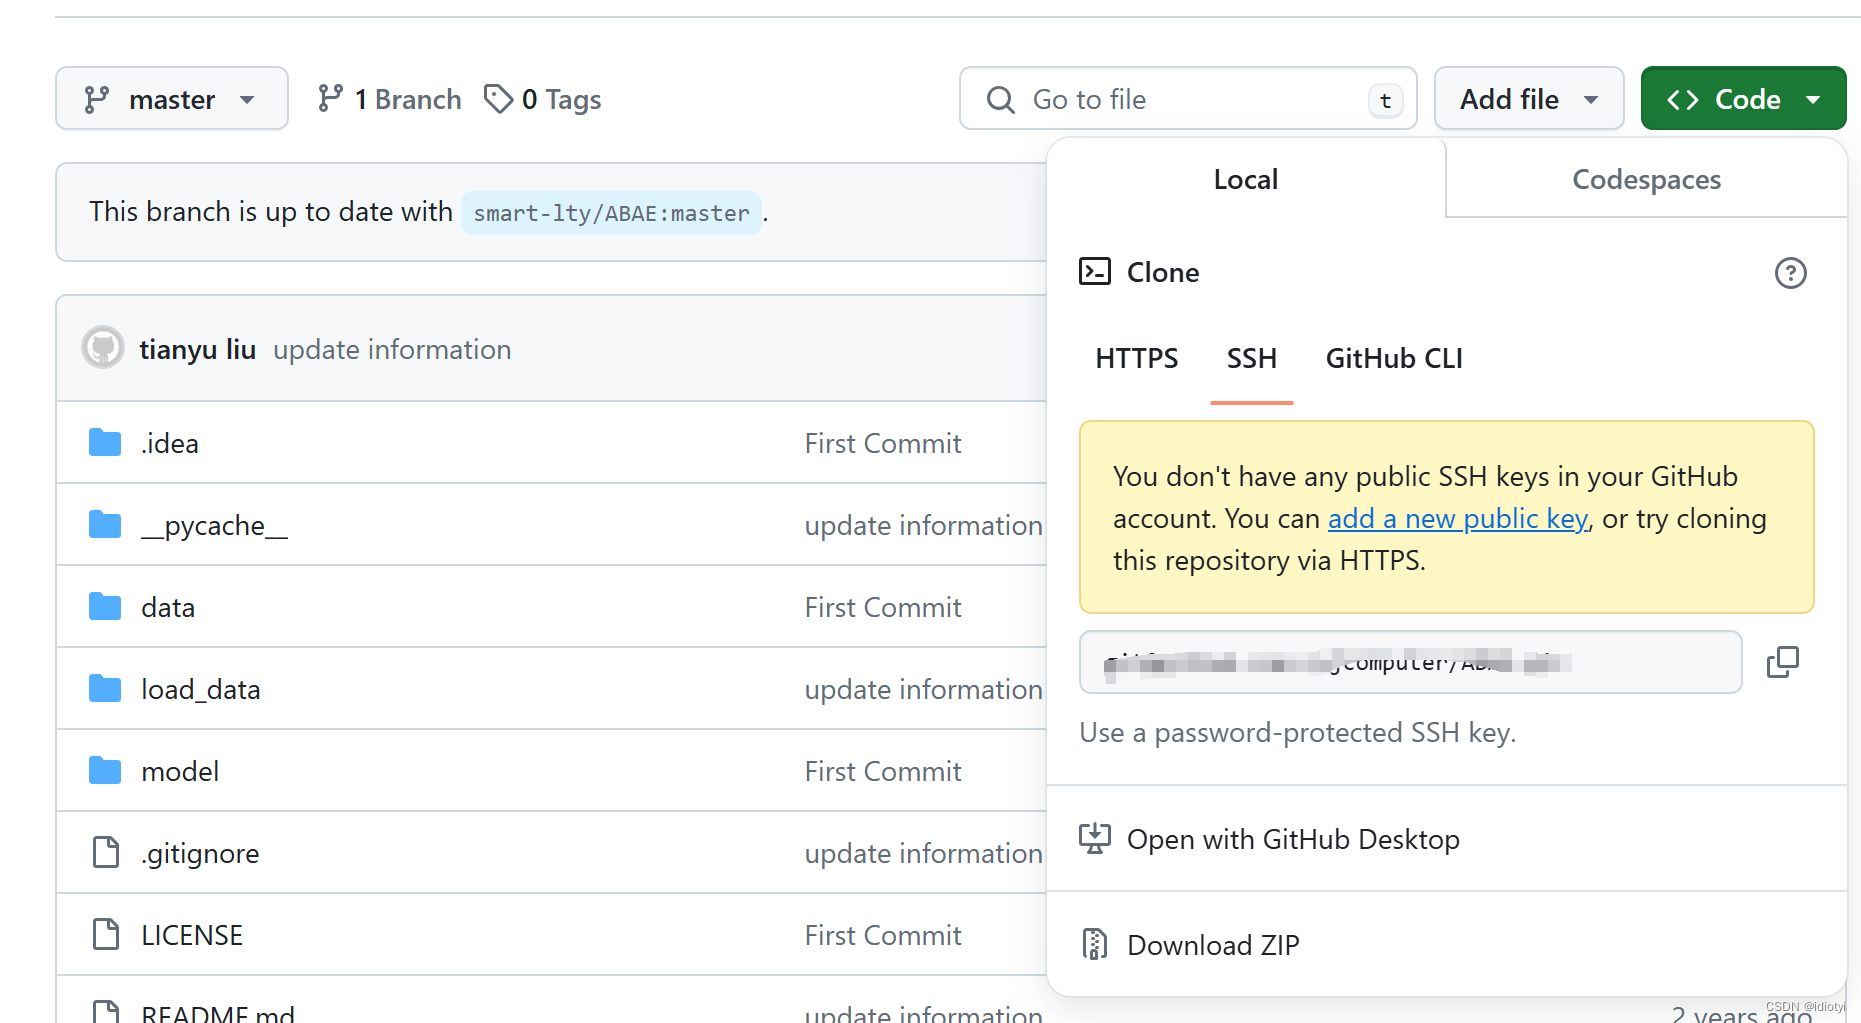This screenshot has width=1861, height=1023.
Task: Click the branch icon beside 1 Branch
Action: pyautogui.click(x=330, y=99)
